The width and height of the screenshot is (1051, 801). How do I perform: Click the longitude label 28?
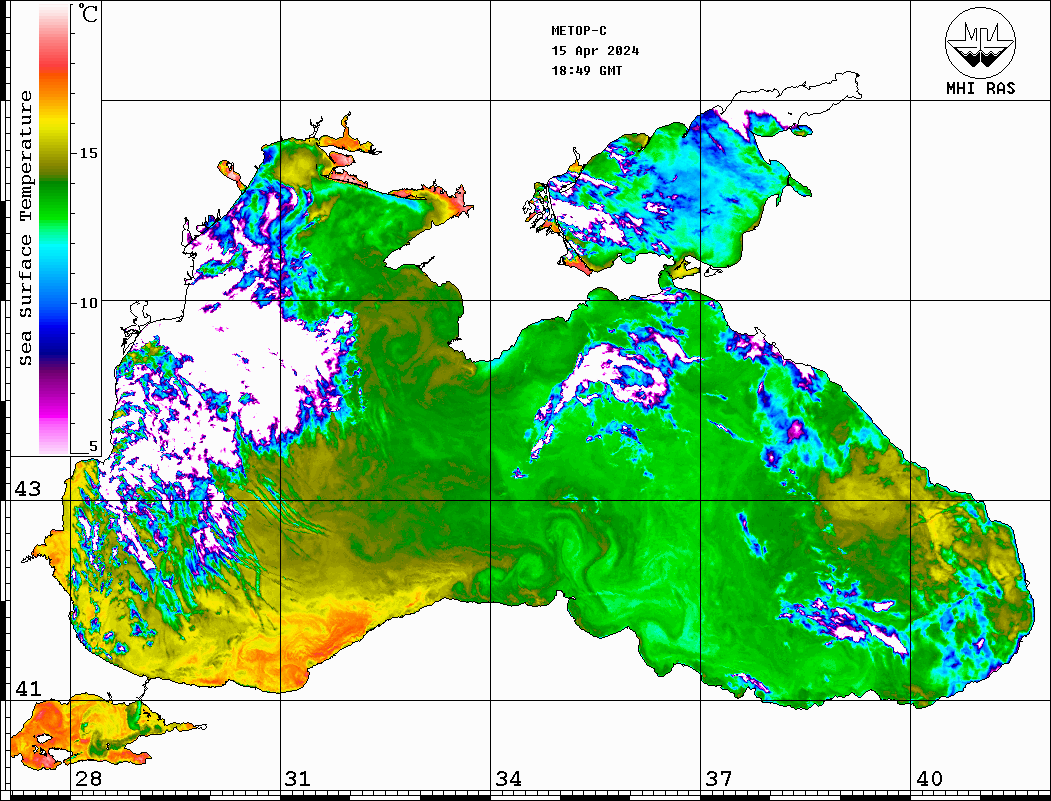tap(88, 778)
